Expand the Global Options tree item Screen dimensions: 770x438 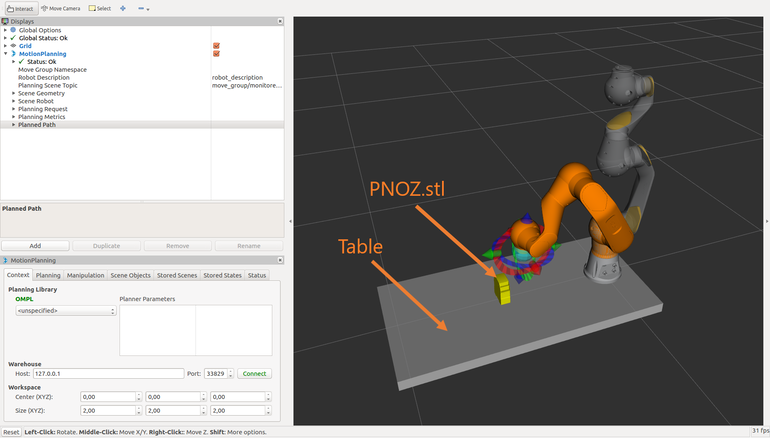tap(5, 30)
